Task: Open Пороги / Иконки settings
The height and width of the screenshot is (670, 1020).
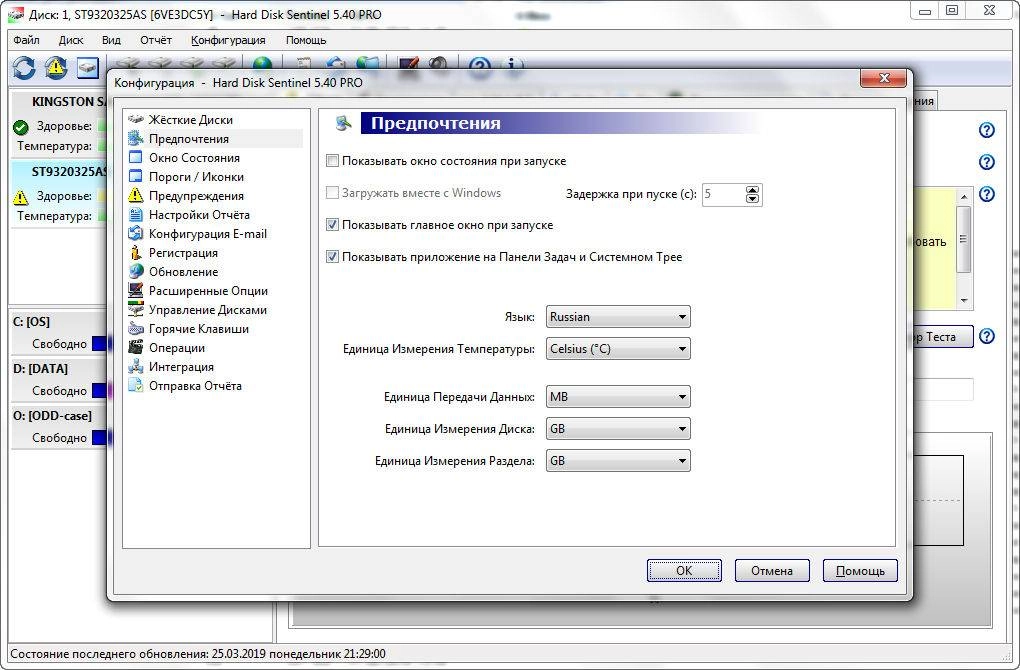Action: pyautogui.click(x=196, y=176)
